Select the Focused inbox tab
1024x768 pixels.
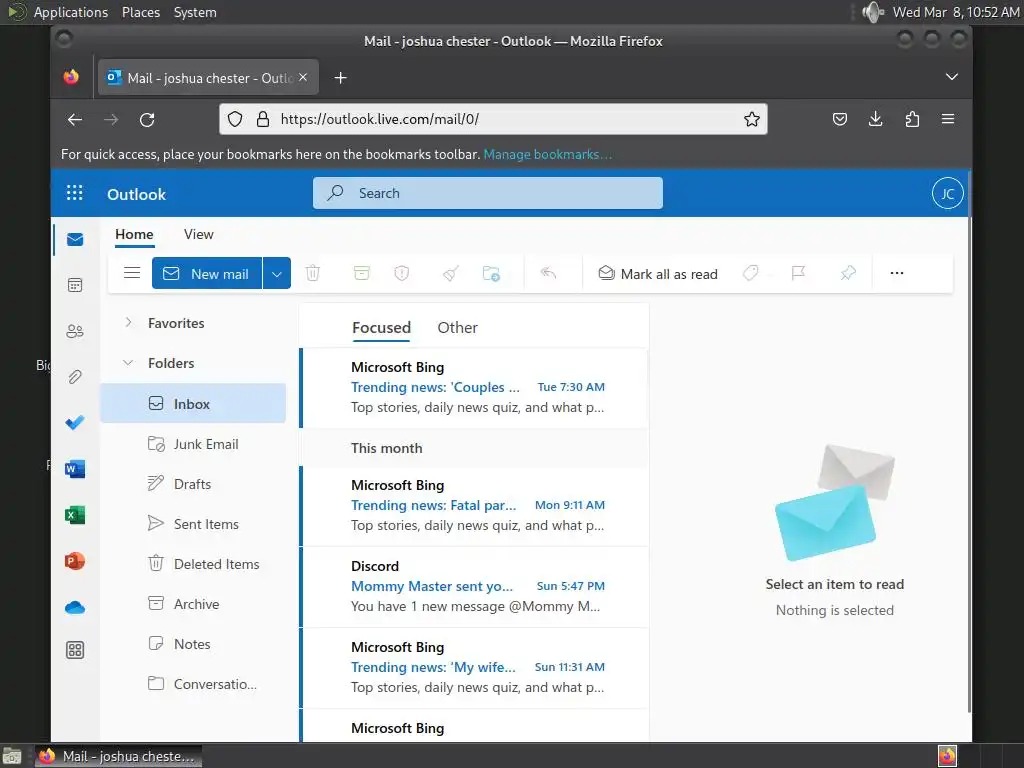point(381,327)
